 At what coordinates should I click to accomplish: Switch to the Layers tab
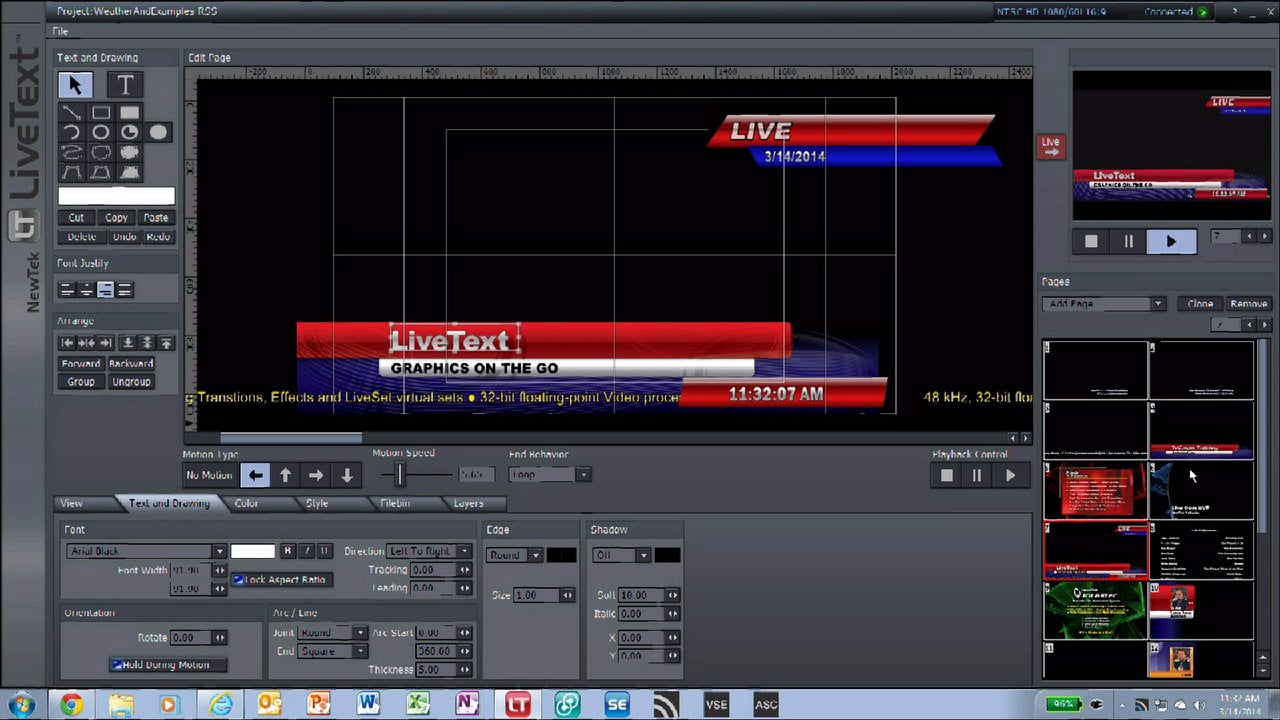pyautogui.click(x=468, y=503)
